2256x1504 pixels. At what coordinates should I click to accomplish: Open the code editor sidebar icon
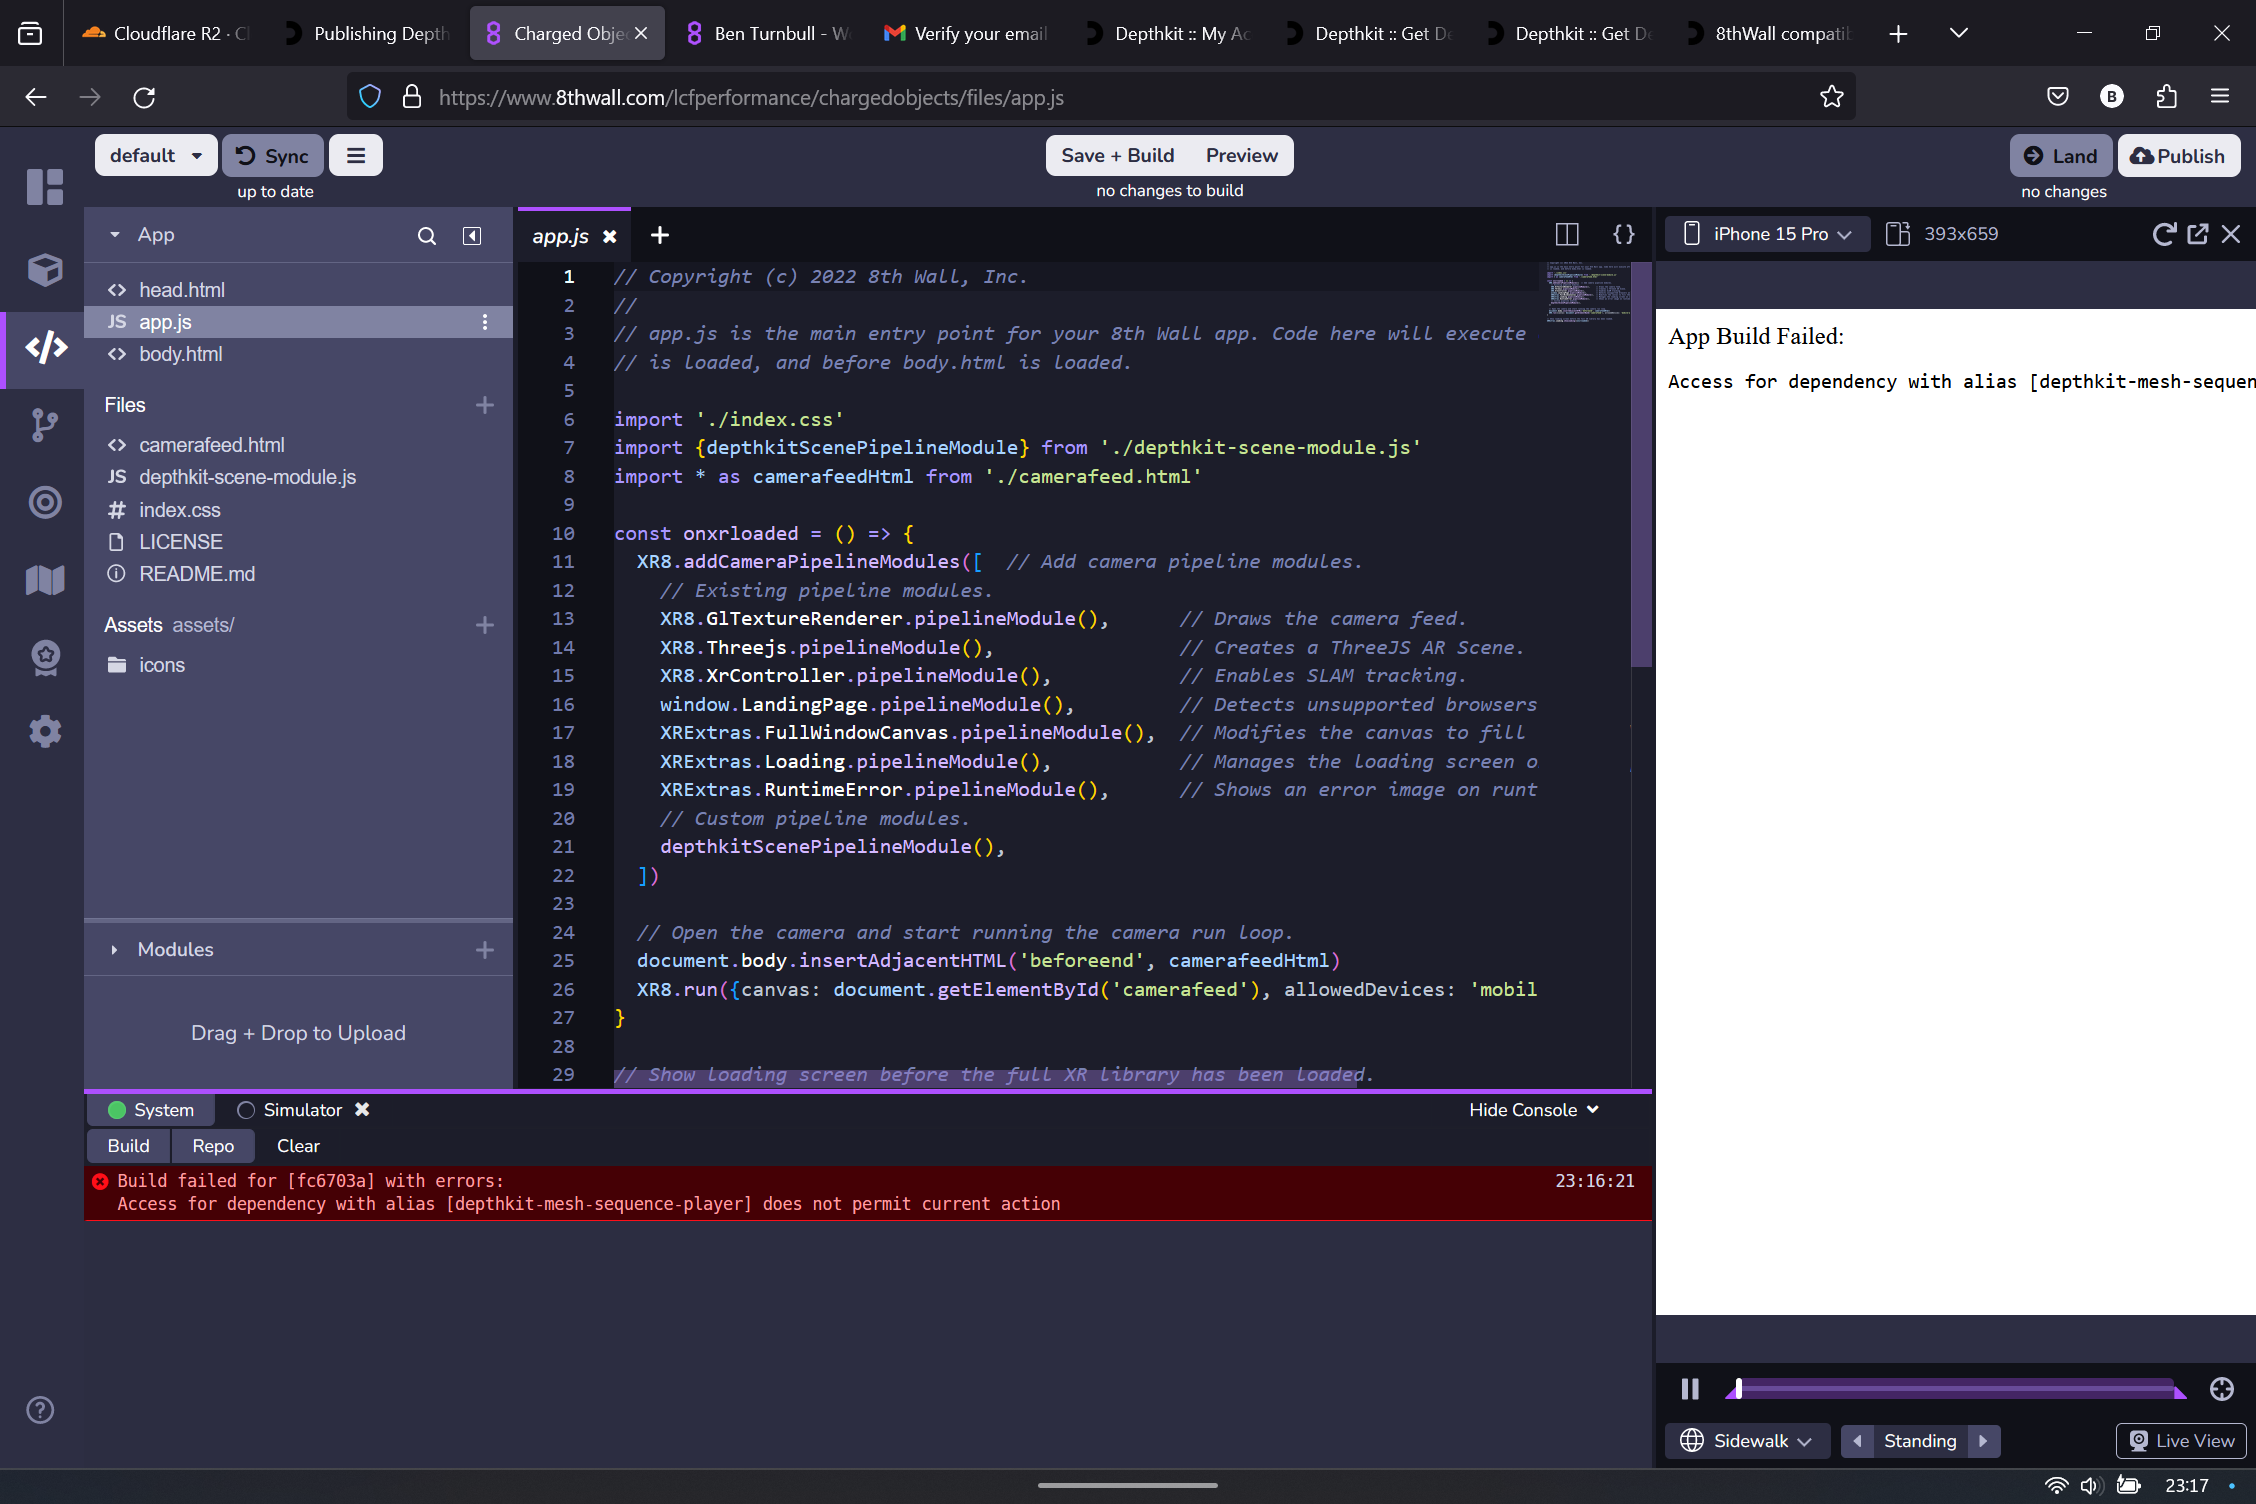coord(45,348)
